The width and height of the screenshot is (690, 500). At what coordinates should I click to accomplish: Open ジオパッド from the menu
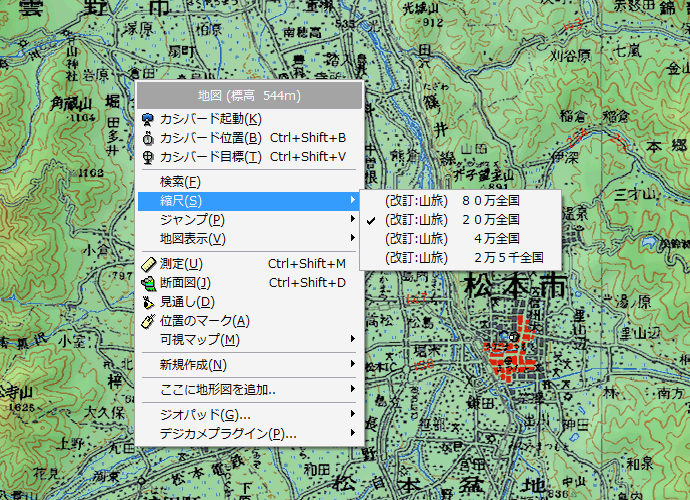tap(205, 415)
